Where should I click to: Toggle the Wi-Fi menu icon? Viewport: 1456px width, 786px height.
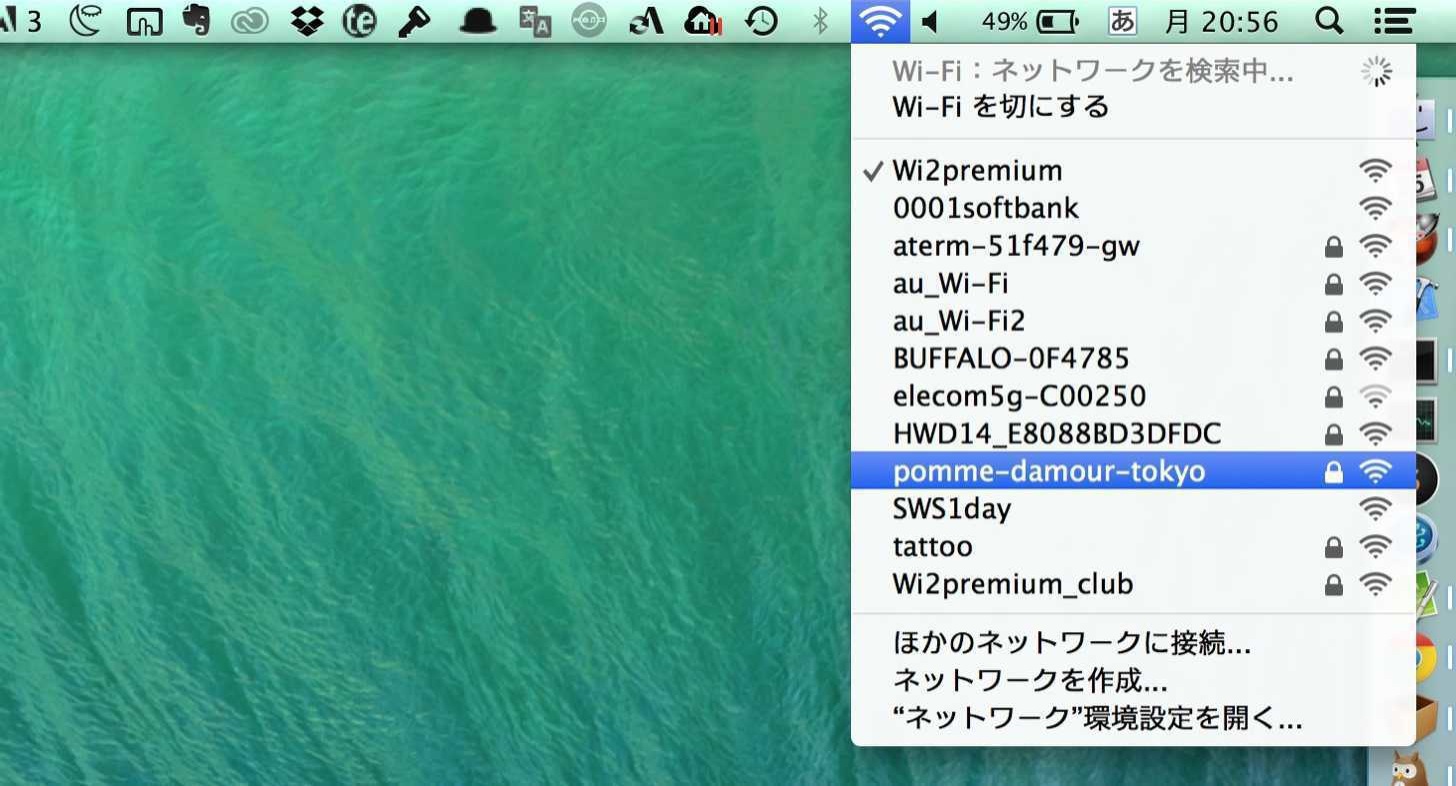[x=880, y=21]
